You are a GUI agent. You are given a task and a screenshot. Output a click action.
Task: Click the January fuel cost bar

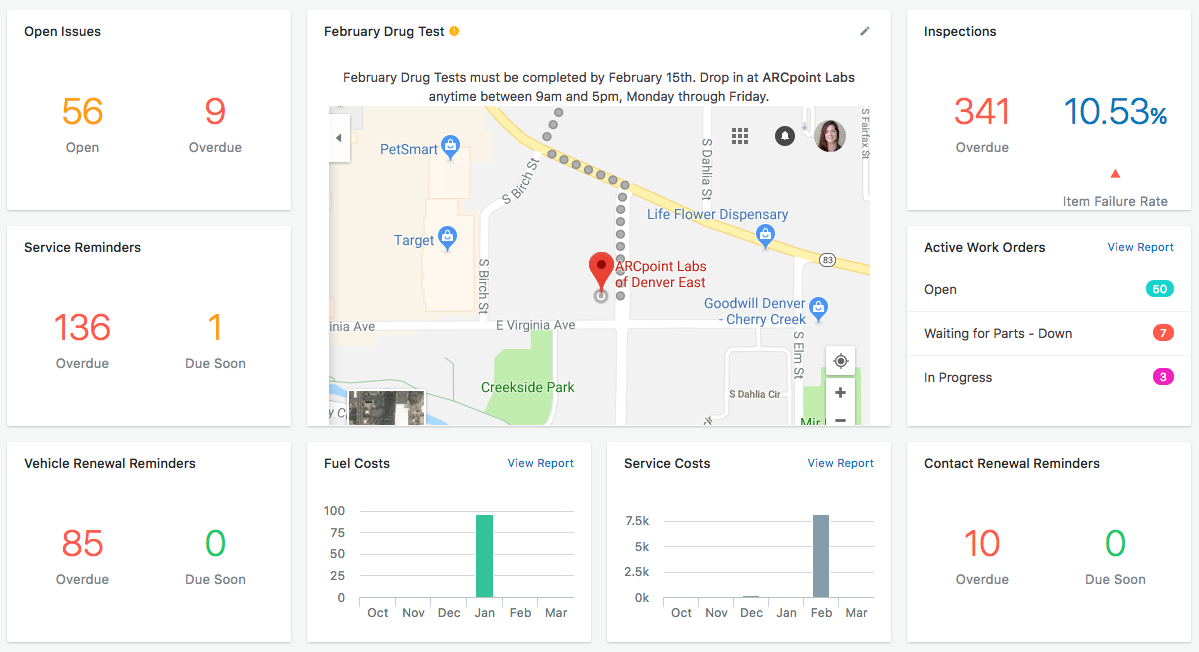pyautogui.click(x=484, y=556)
